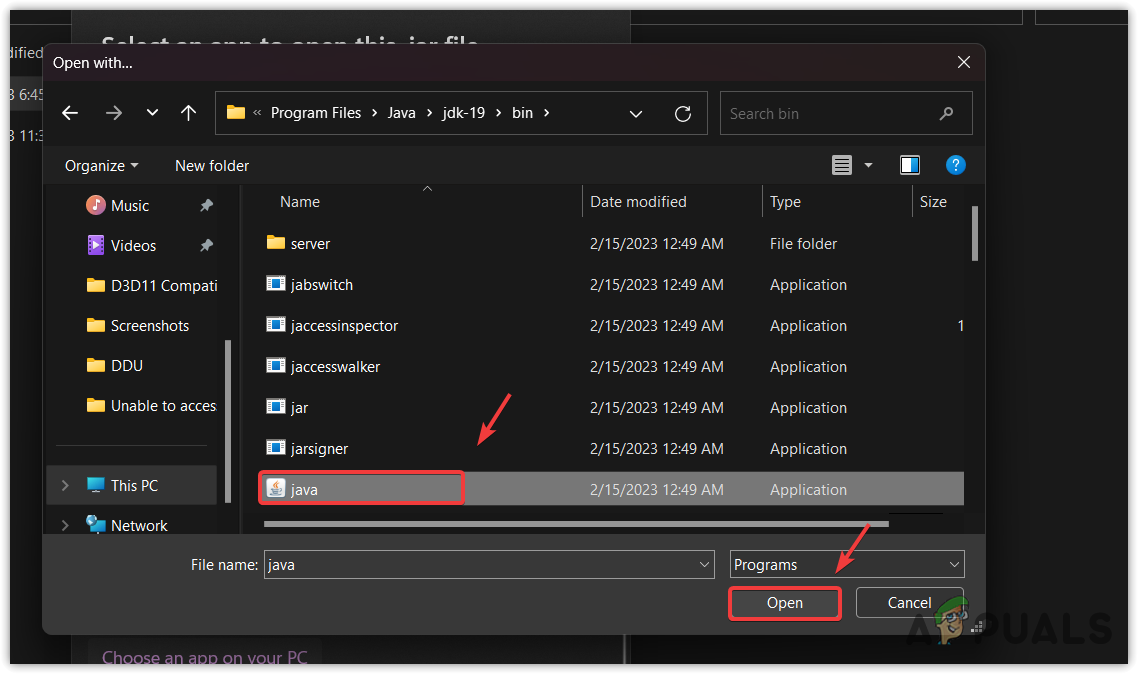Unpin Videos from the navigation pane

point(206,245)
